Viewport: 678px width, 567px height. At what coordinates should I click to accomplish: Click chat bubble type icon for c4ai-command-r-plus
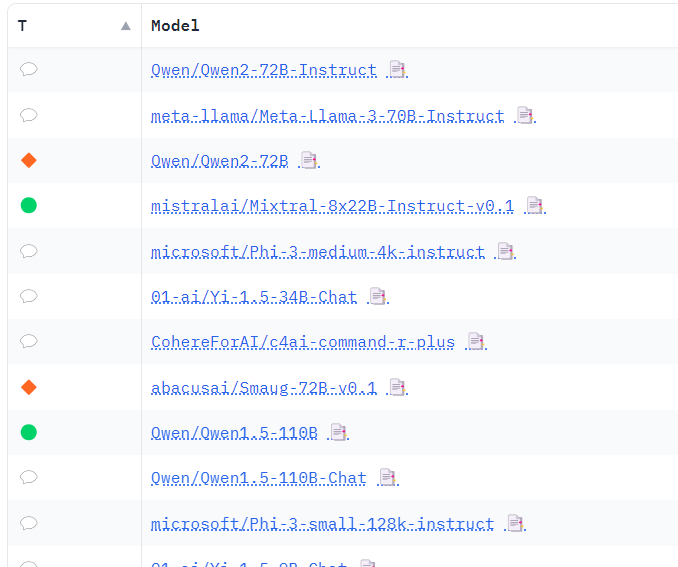29,341
